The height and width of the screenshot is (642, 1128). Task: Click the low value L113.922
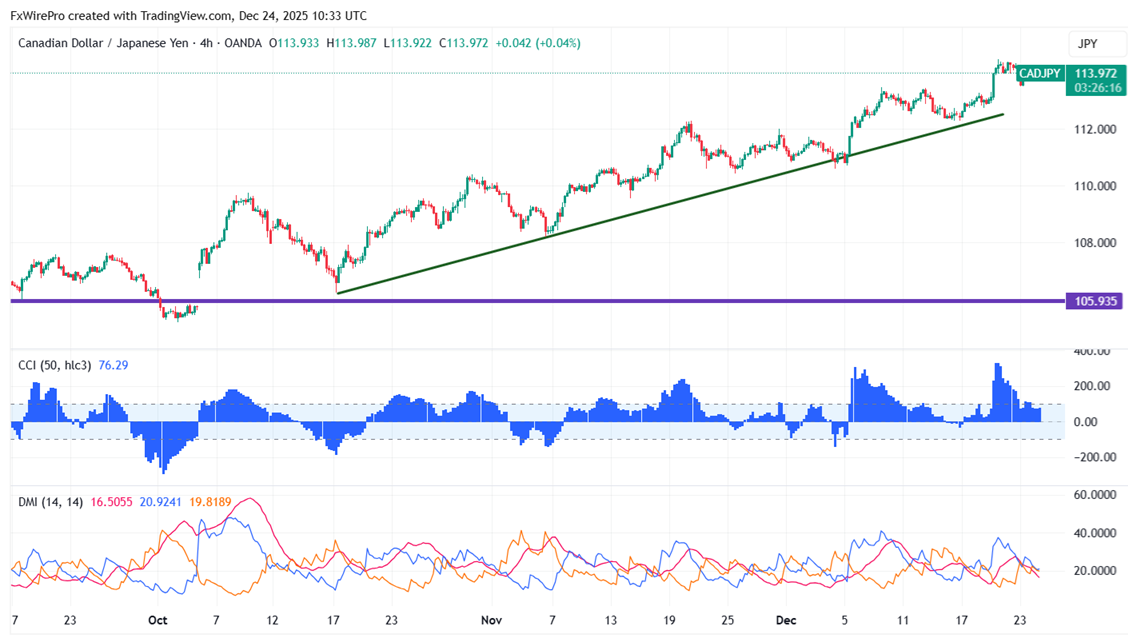tap(407, 43)
